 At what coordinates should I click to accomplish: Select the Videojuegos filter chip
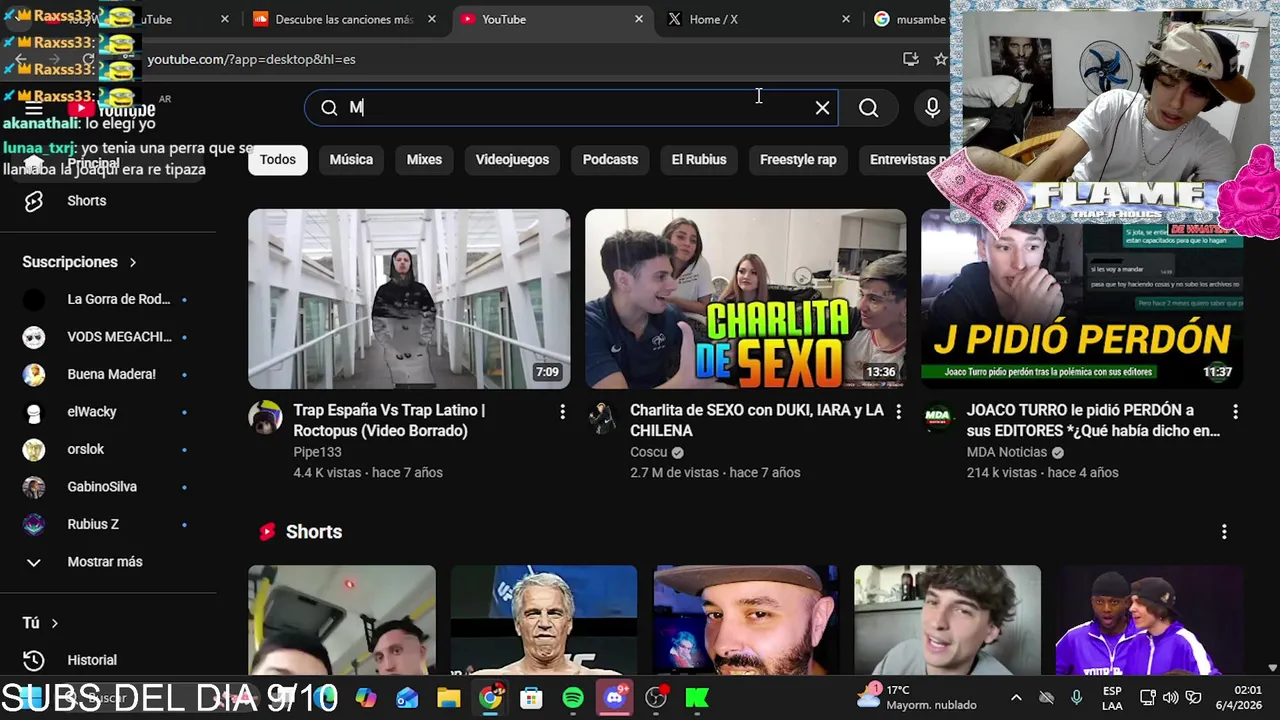point(512,160)
